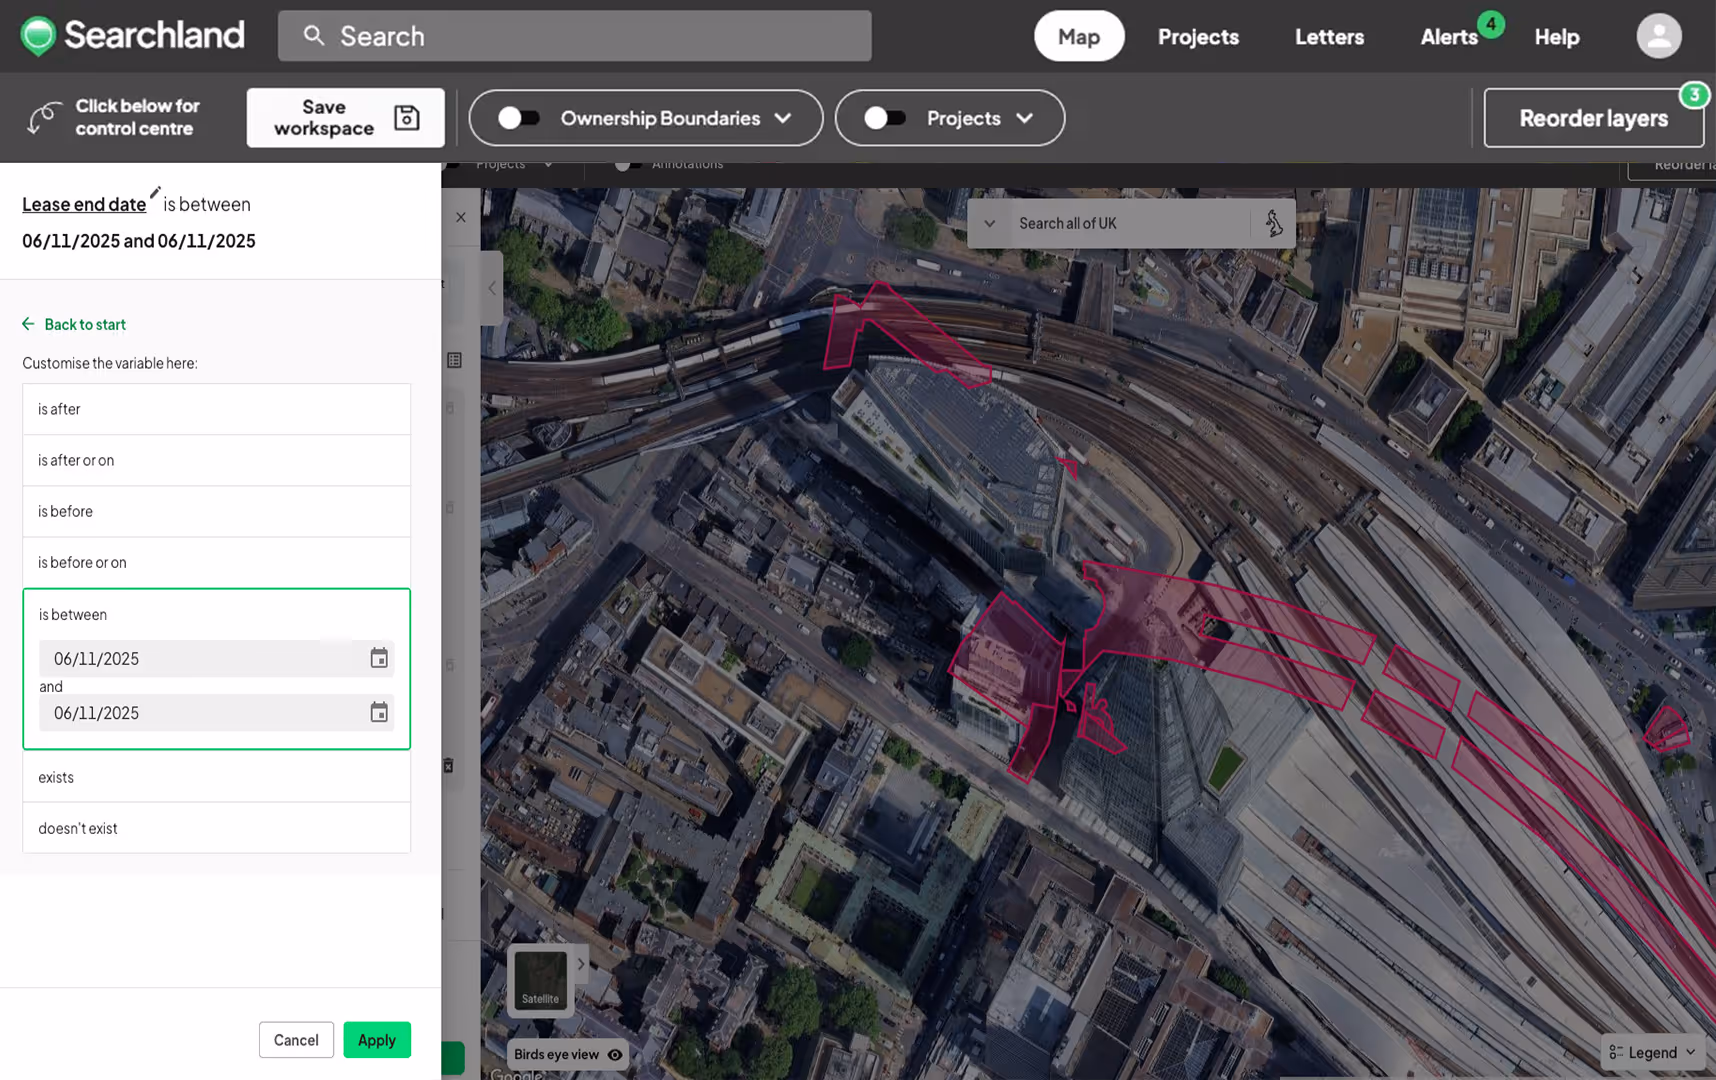The height and width of the screenshot is (1080, 1716).
Task: Click the pencil icon beside Lease end date
Action: click(x=155, y=193)
